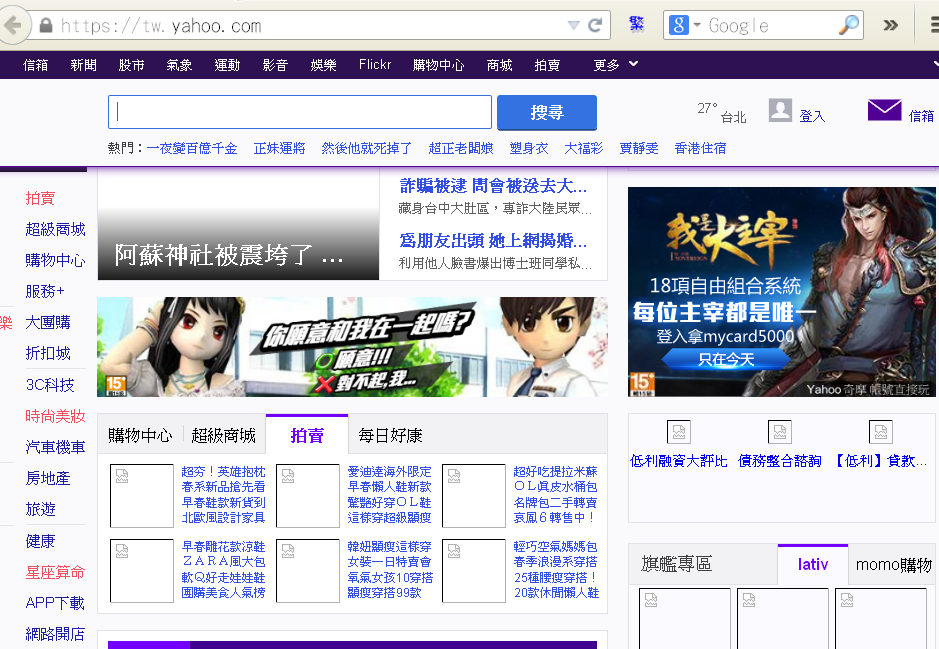Image resolution: width=939 pixels, height=649 pixels.
Task: Open auction link 早春雕花款涼鞋
Action: pyautogui.click(x=223, y=547)
